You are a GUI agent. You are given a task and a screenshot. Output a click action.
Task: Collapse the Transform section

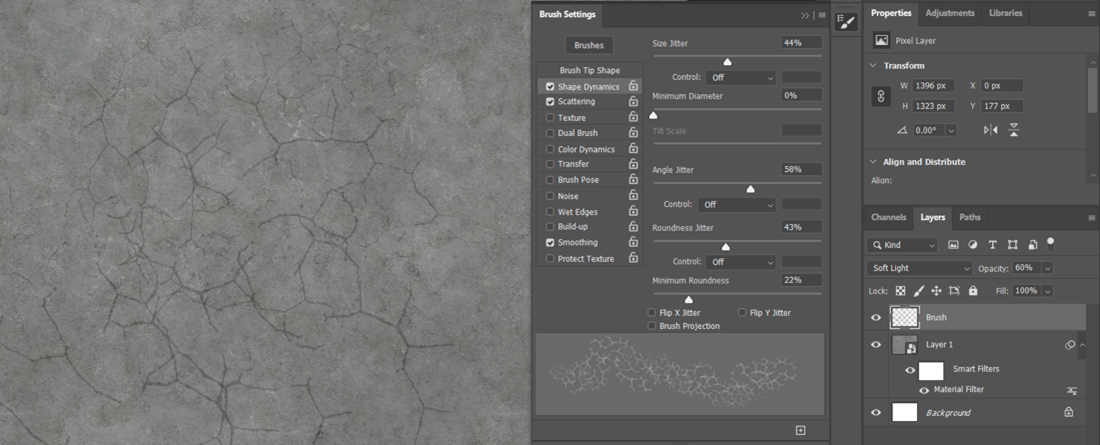874,65
